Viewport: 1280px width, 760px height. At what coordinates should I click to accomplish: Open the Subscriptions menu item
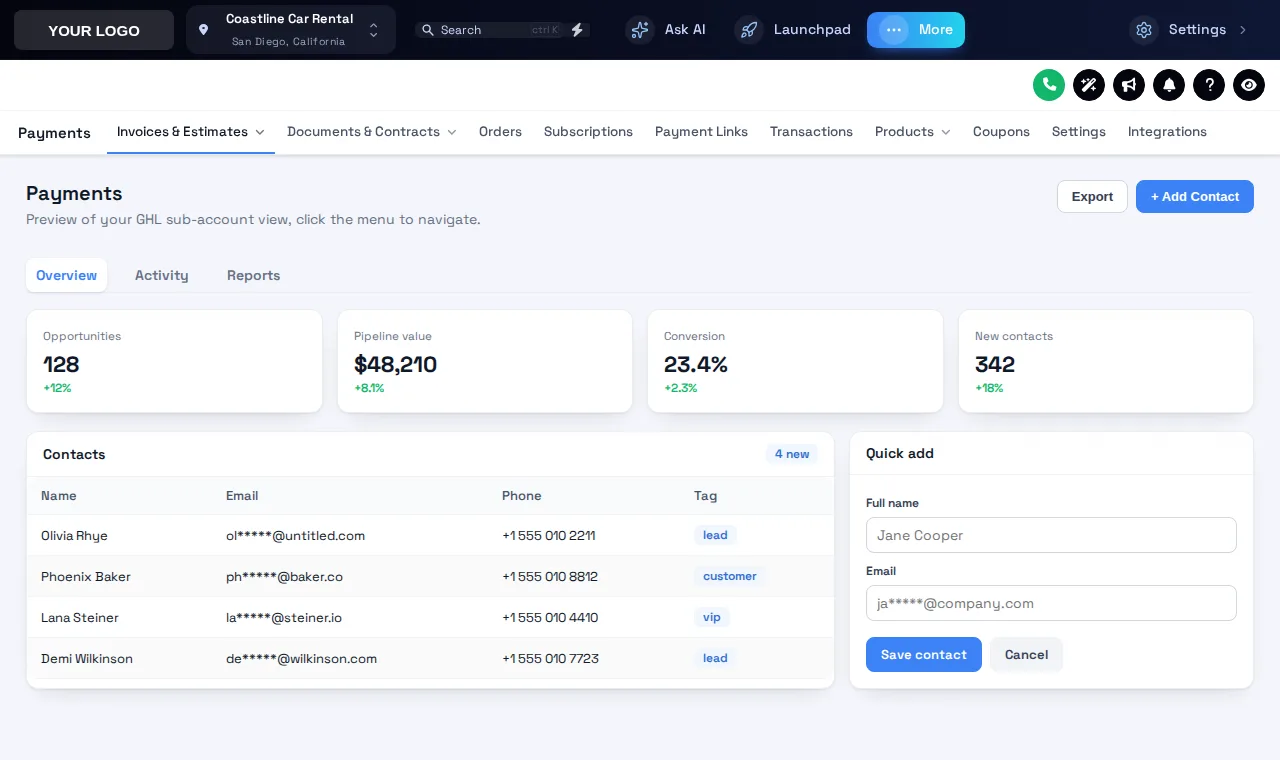click(x=588, y=132)
